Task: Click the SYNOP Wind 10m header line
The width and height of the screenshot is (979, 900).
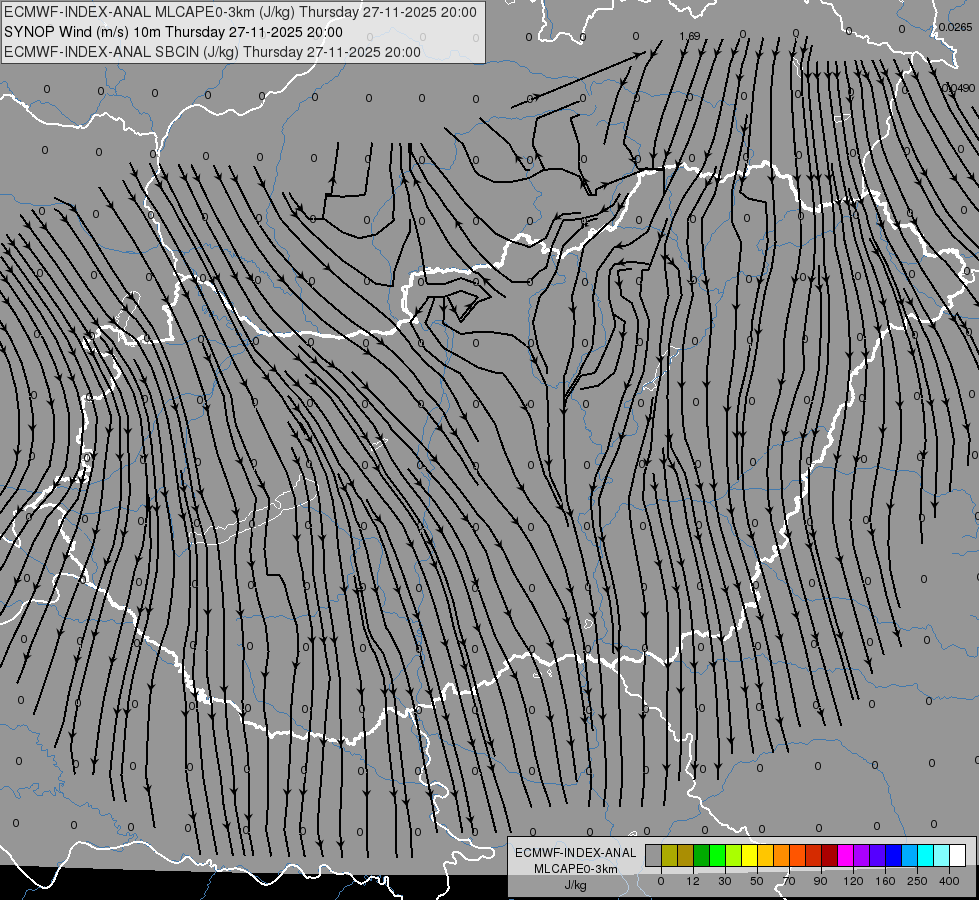Action: (x=174, y=32)
